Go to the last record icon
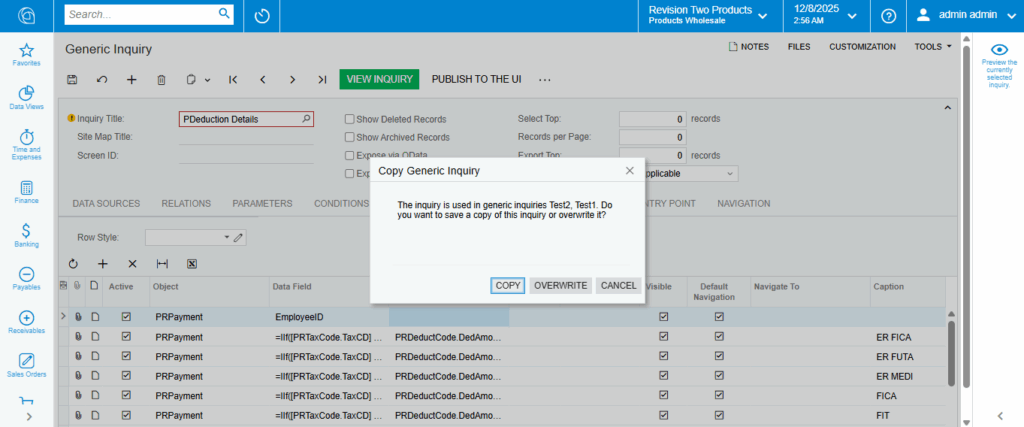The height and width of the screenshot is (427, 1024). coord(322,79)
